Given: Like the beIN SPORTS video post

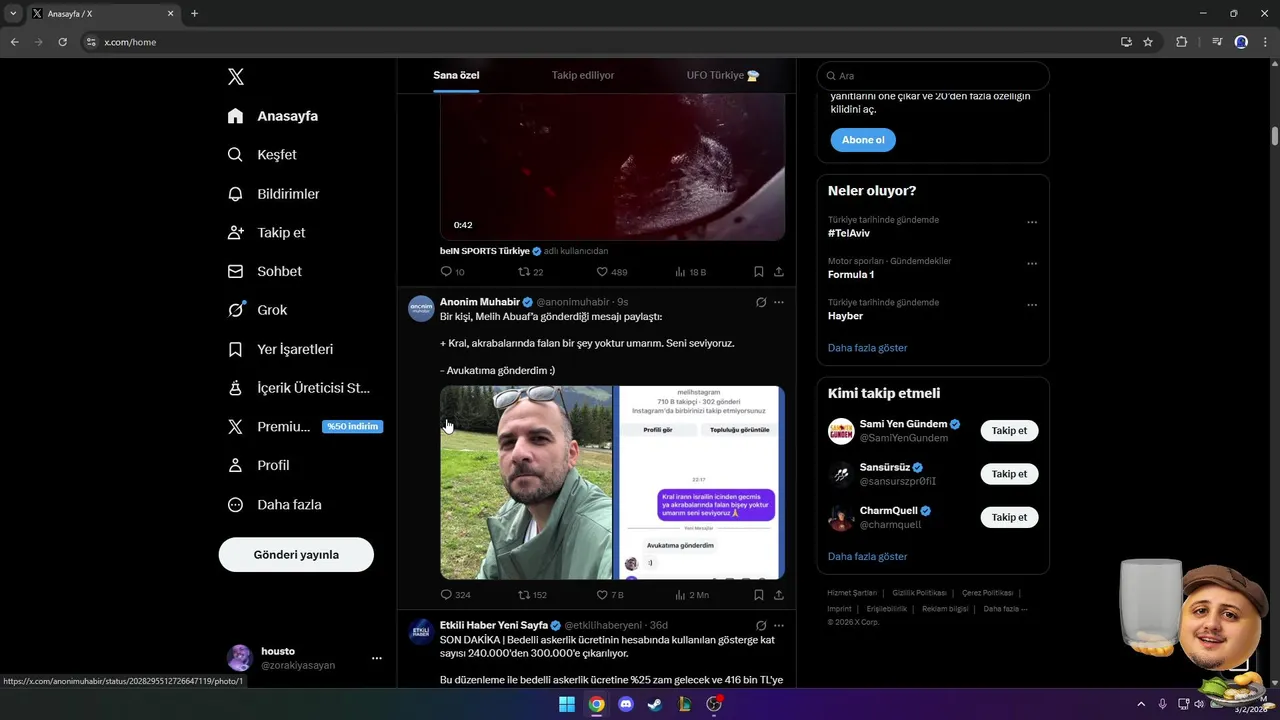Looking at the screenshot, I should tap(611, 272).
